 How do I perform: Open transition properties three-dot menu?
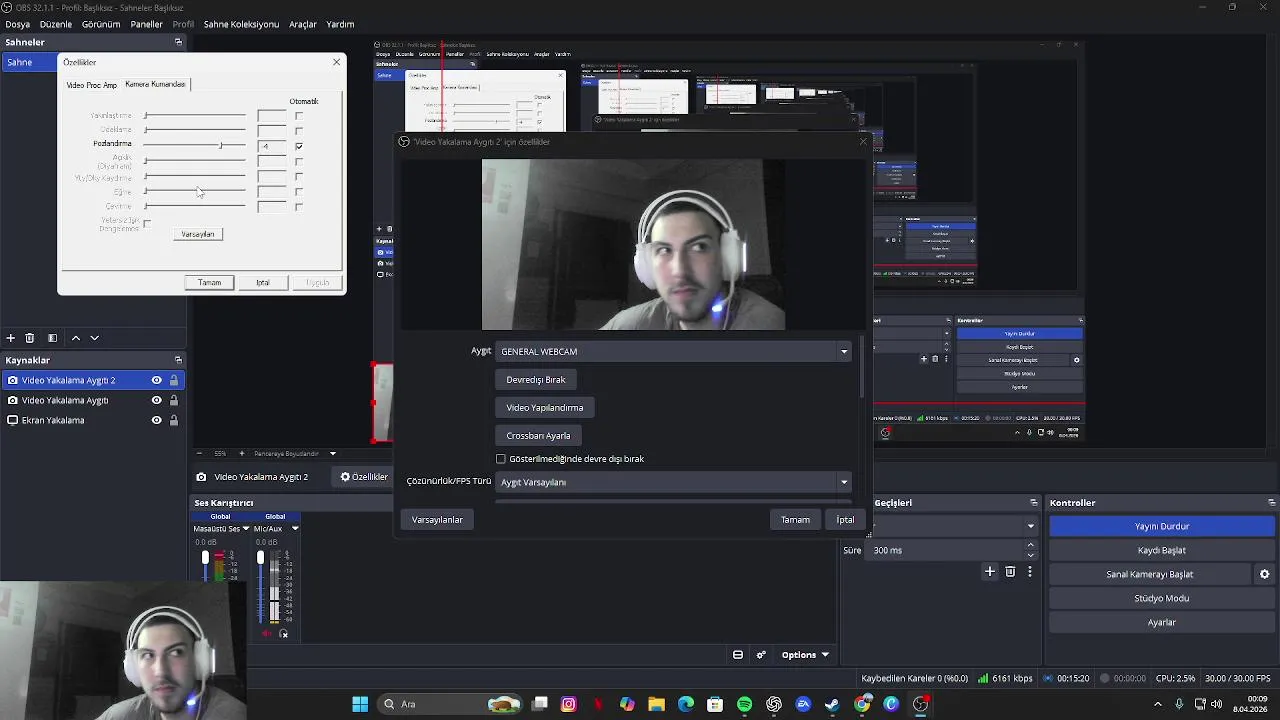point(1029,572)
